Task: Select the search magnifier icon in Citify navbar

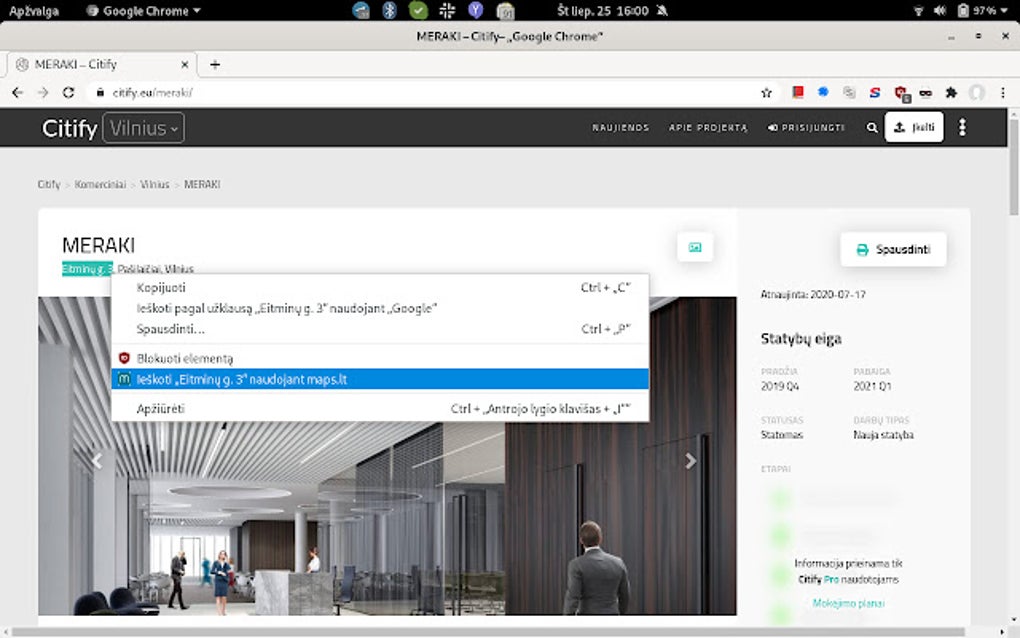Action: (871, 127)
